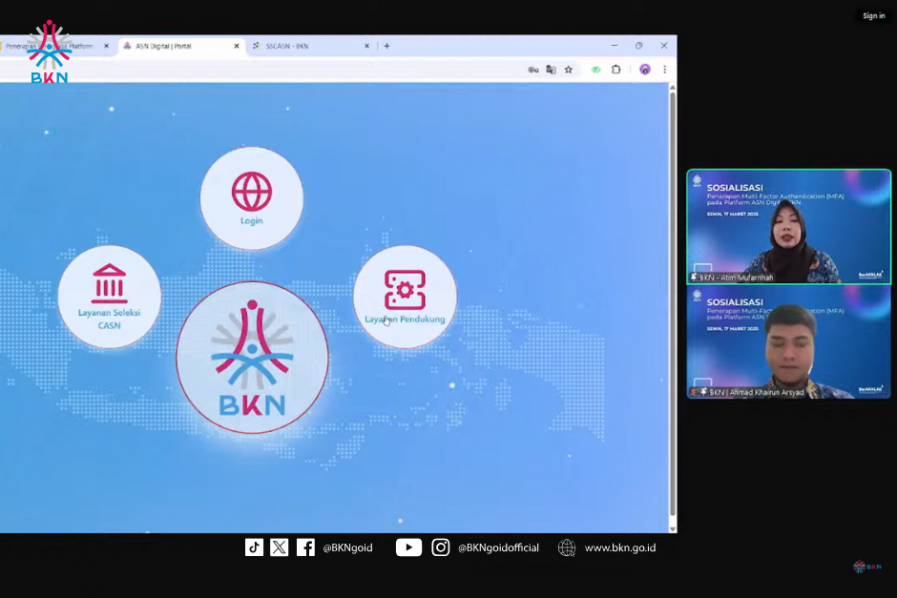This screenshot has width=897, height=598.
Task: Open the www.bkn.go.id website link
Action: pyautogui.click(x=621, y=547)
